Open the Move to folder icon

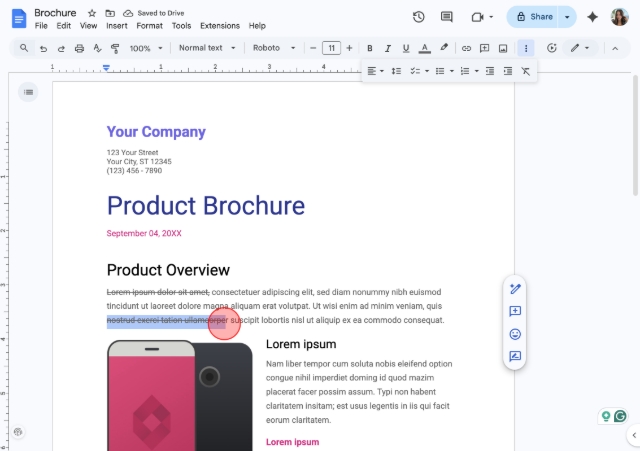pyautogui.click(x=110, y=13)
